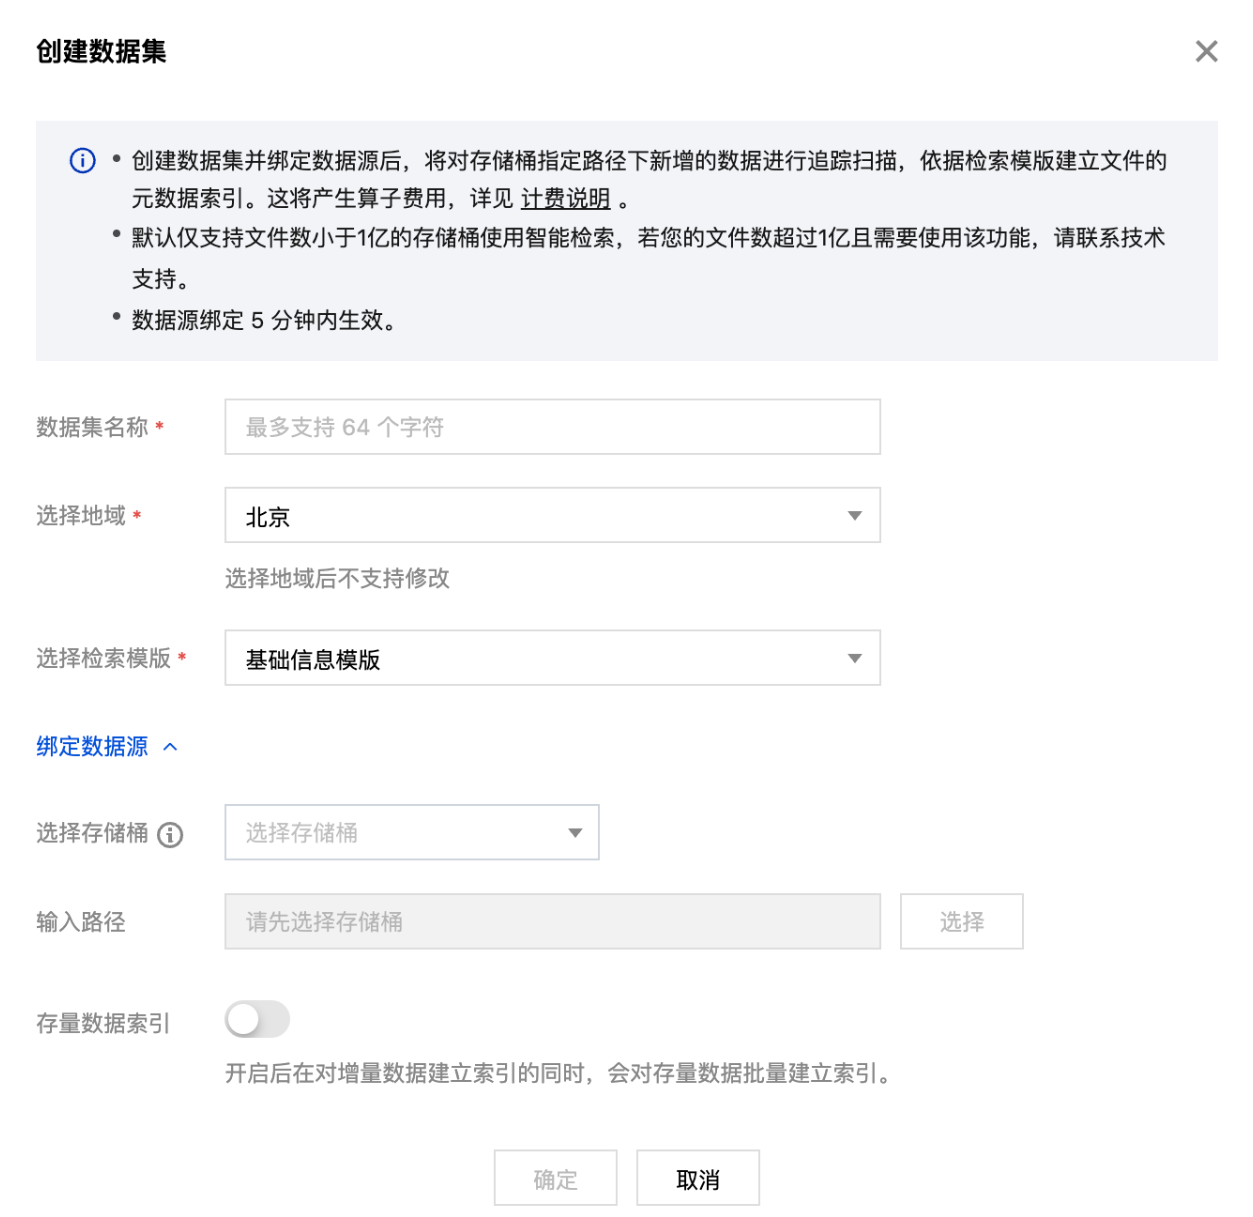Open the 计费说明 link

(x=565, y=199)
